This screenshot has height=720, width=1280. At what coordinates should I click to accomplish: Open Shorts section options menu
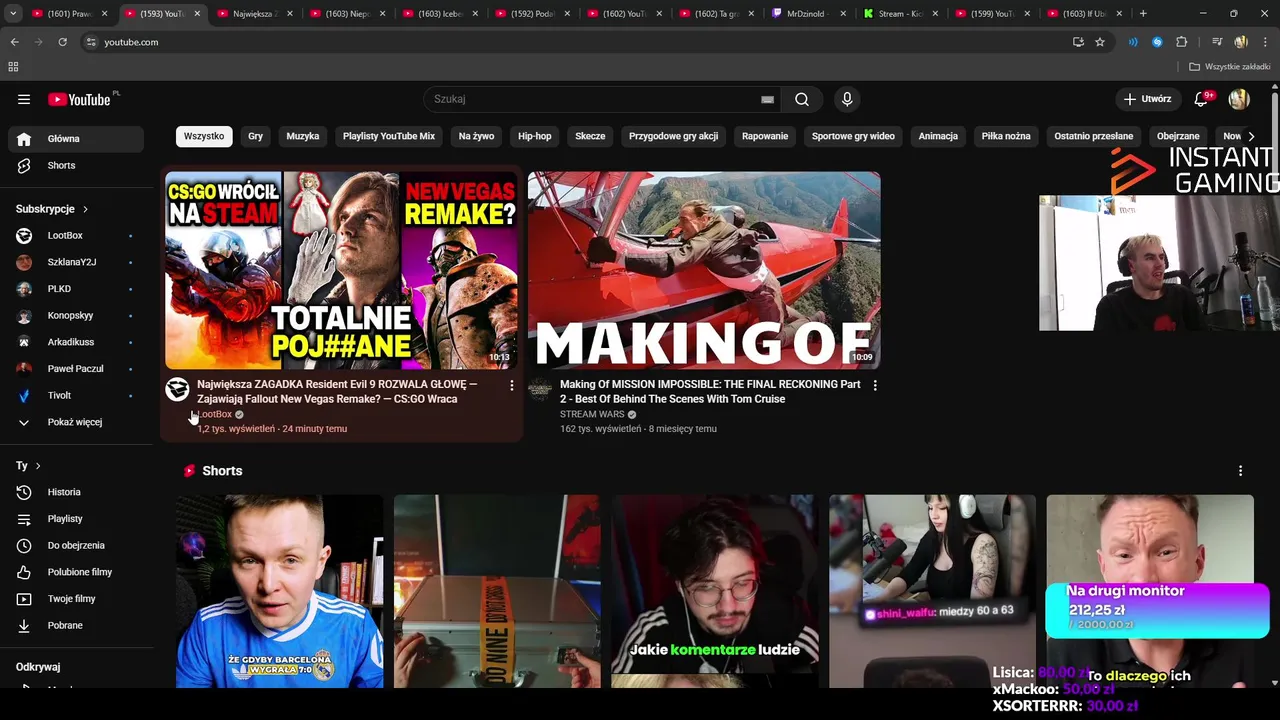coord(1240,471)
